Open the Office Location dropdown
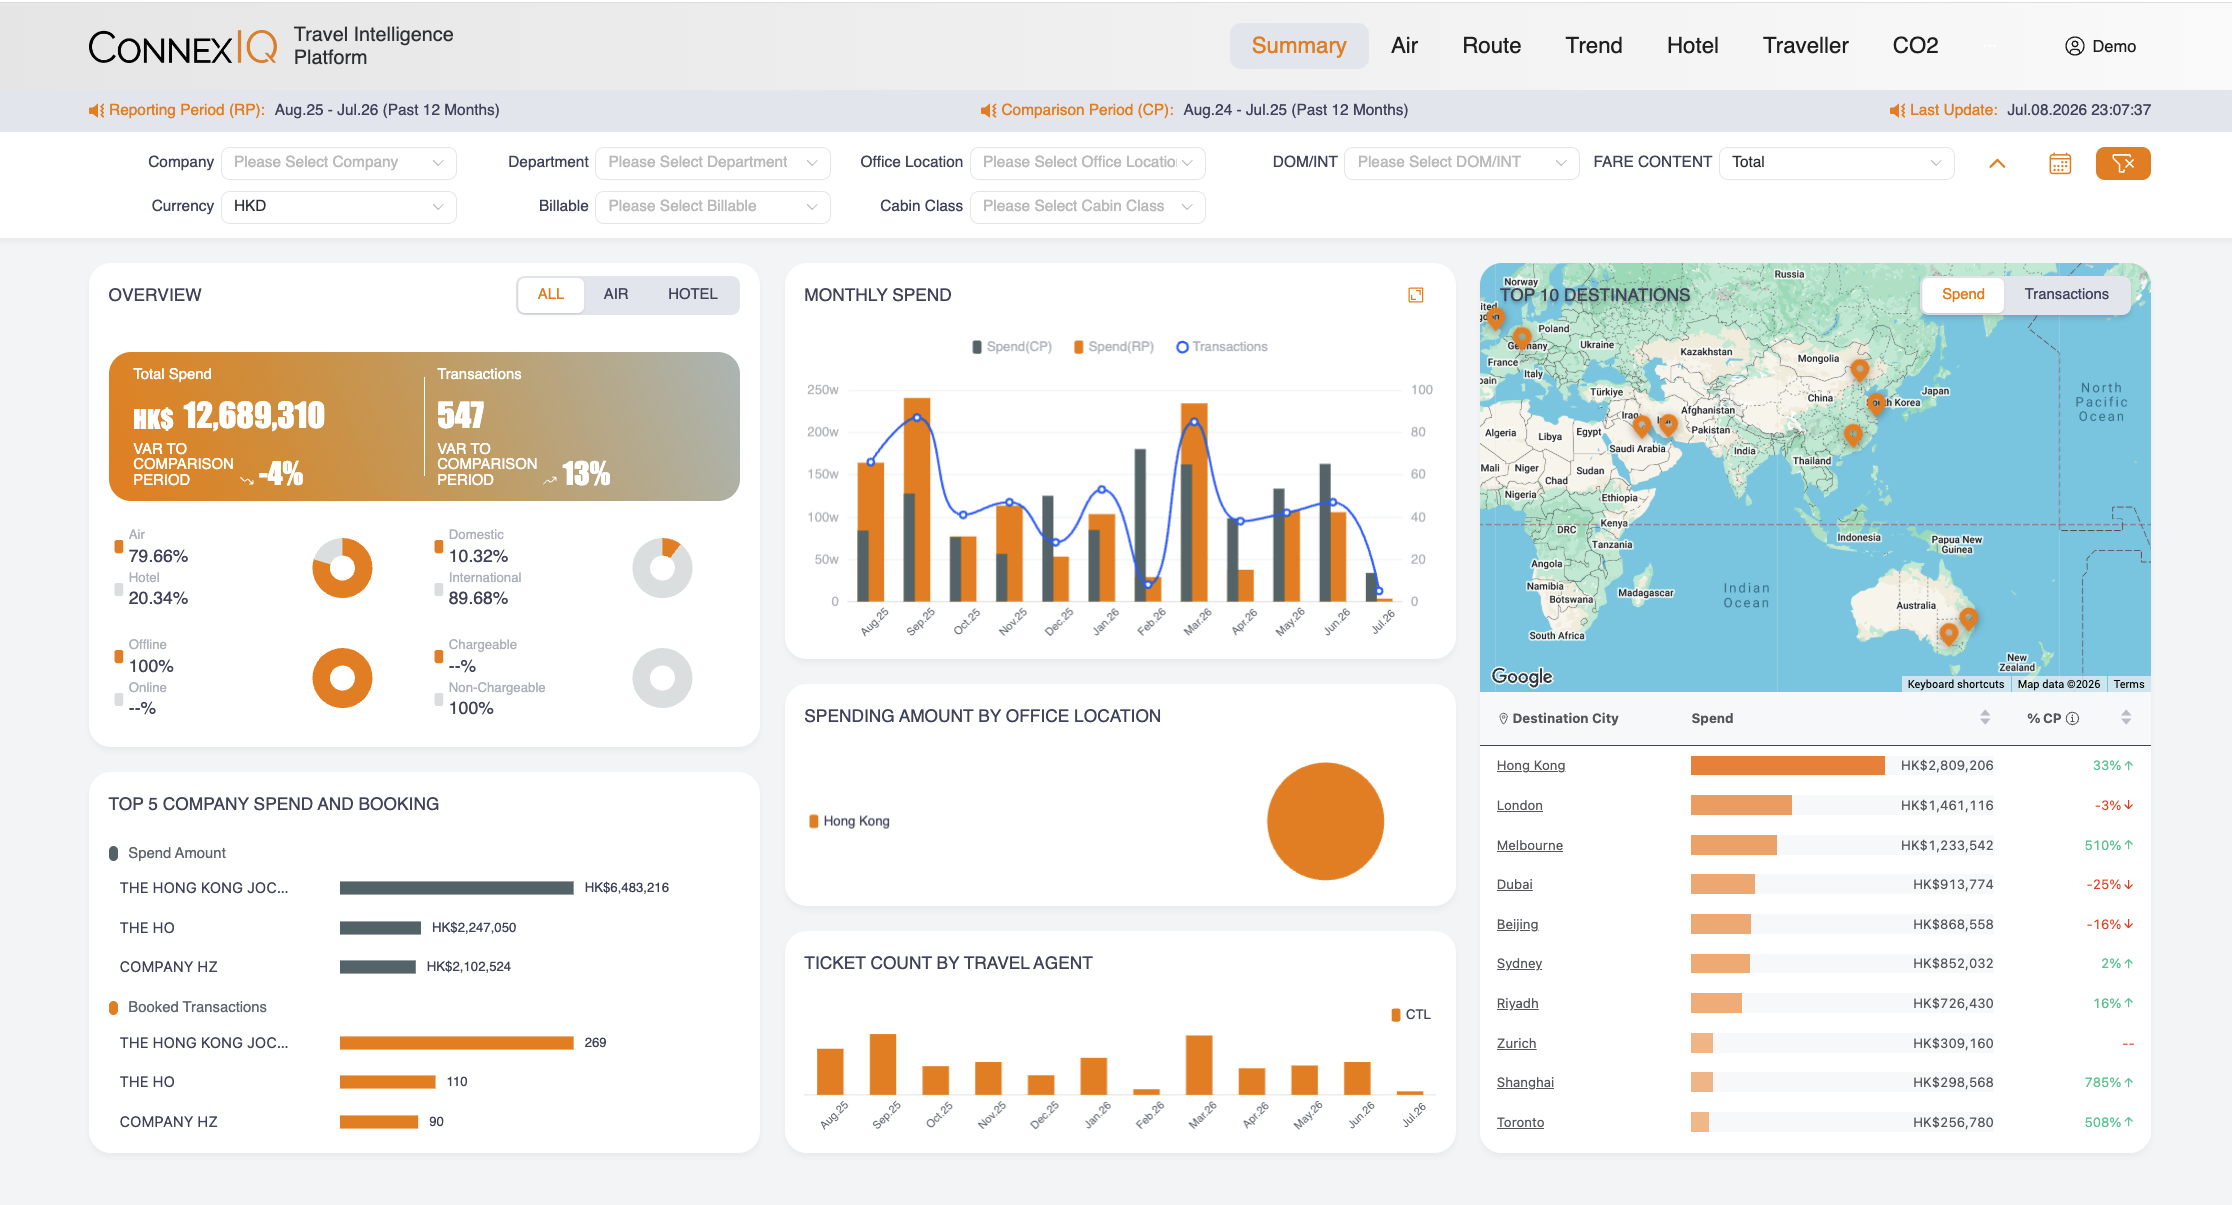This screenshot has width=2232, height=1205. [x=1088, y=162]
